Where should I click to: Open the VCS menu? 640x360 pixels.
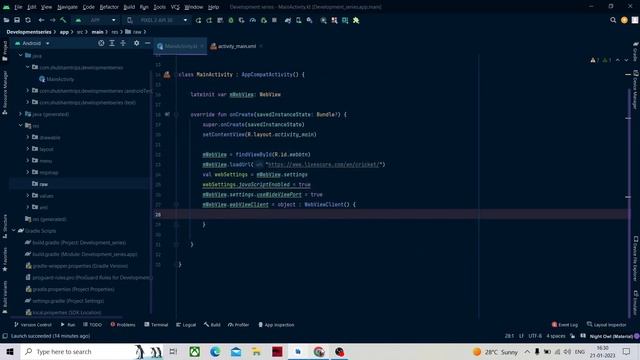point(175,7)
